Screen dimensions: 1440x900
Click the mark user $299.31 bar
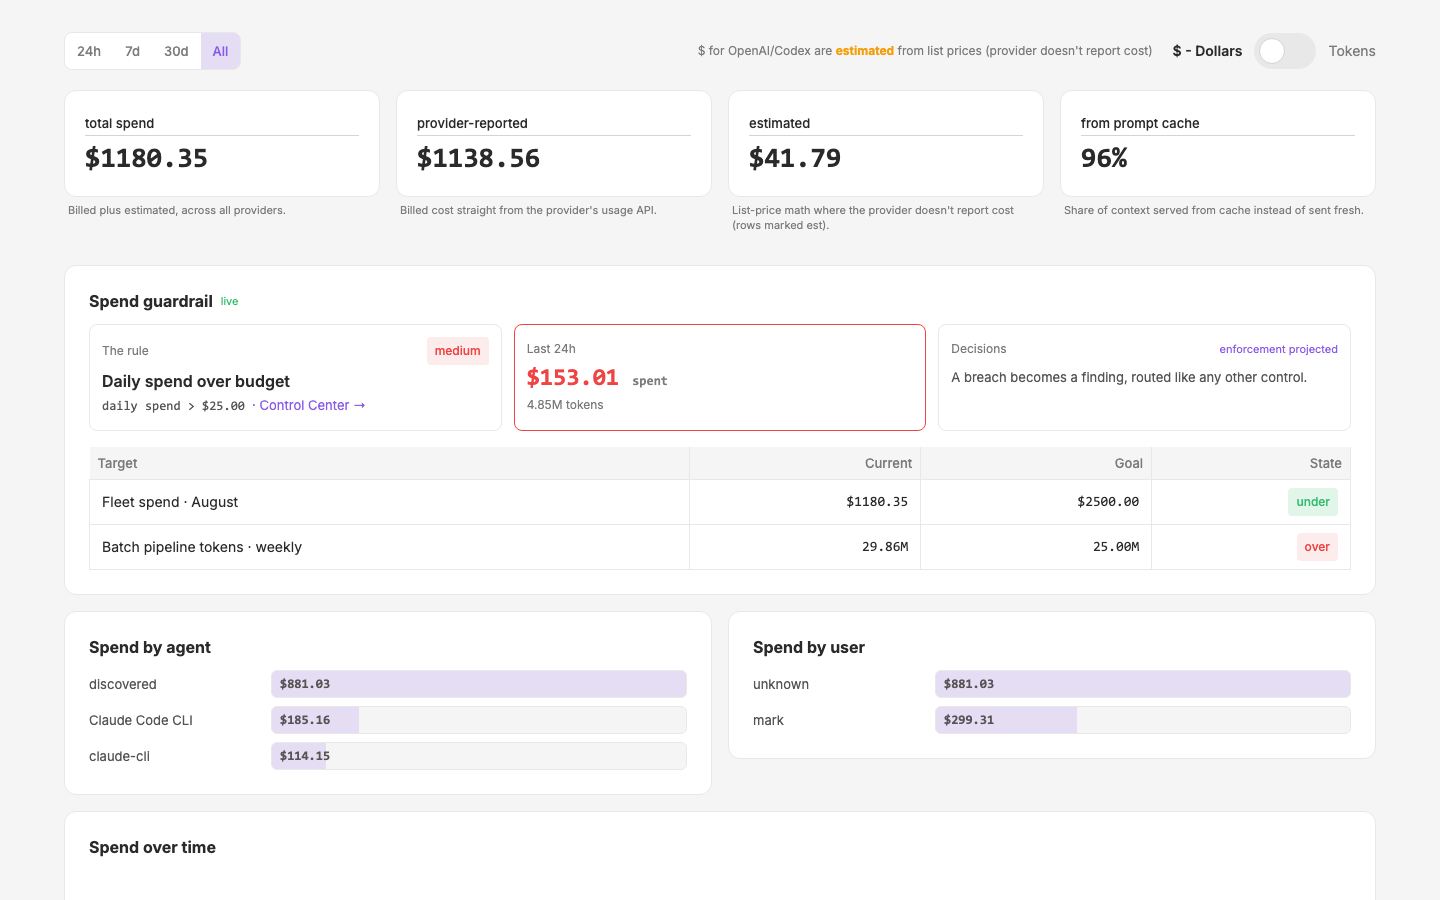point(1143,720)
